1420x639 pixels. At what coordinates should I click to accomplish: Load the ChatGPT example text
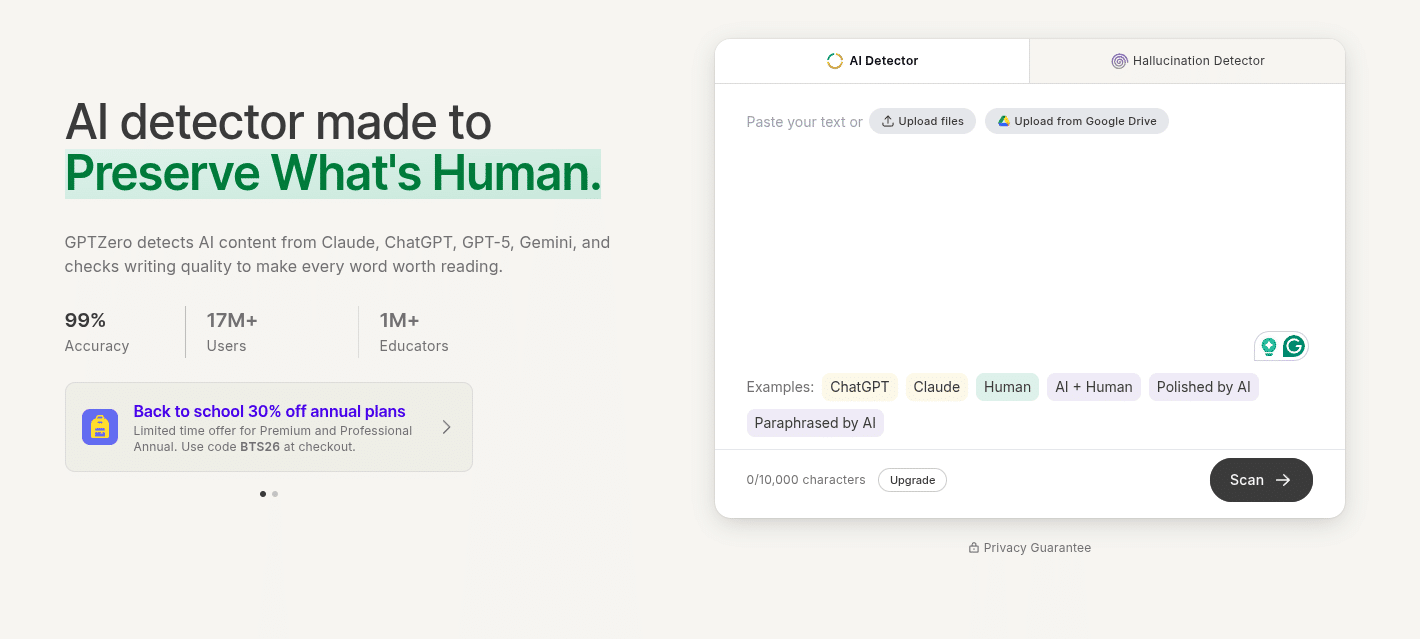(860, 387)
